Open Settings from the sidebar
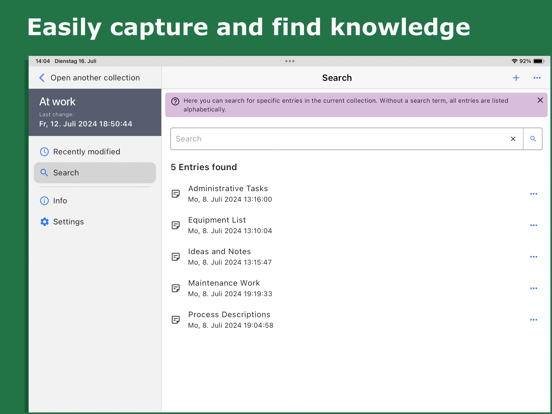This screenshot has height=414, width=552. [x=95, y=222]
